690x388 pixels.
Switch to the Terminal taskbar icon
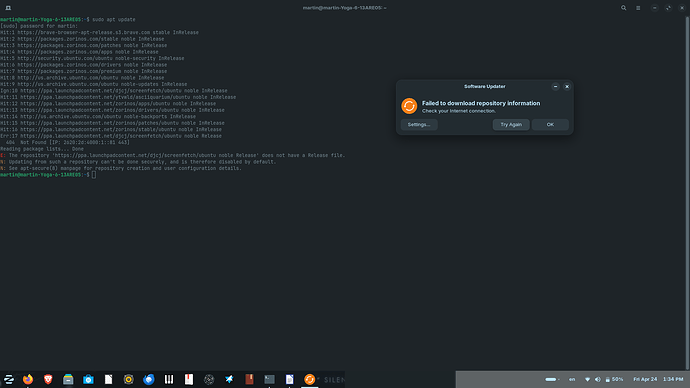click(269, 379)
